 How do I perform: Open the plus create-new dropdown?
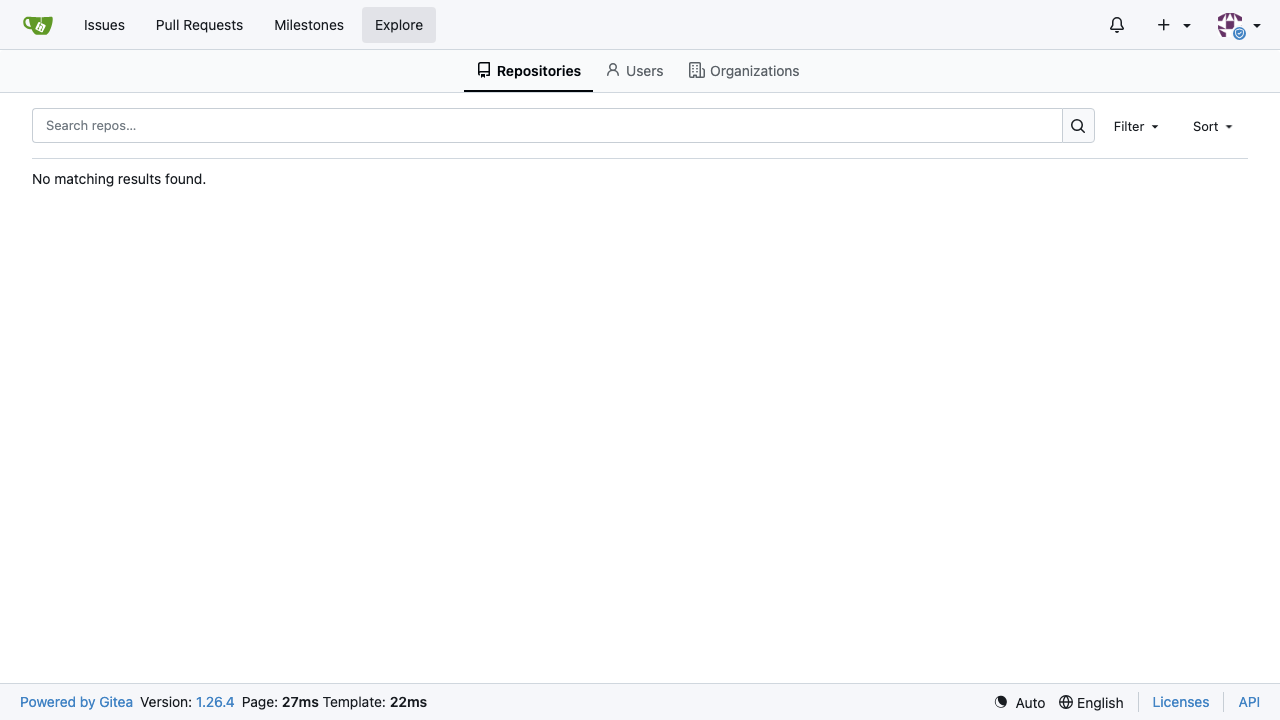[1174, 25]
